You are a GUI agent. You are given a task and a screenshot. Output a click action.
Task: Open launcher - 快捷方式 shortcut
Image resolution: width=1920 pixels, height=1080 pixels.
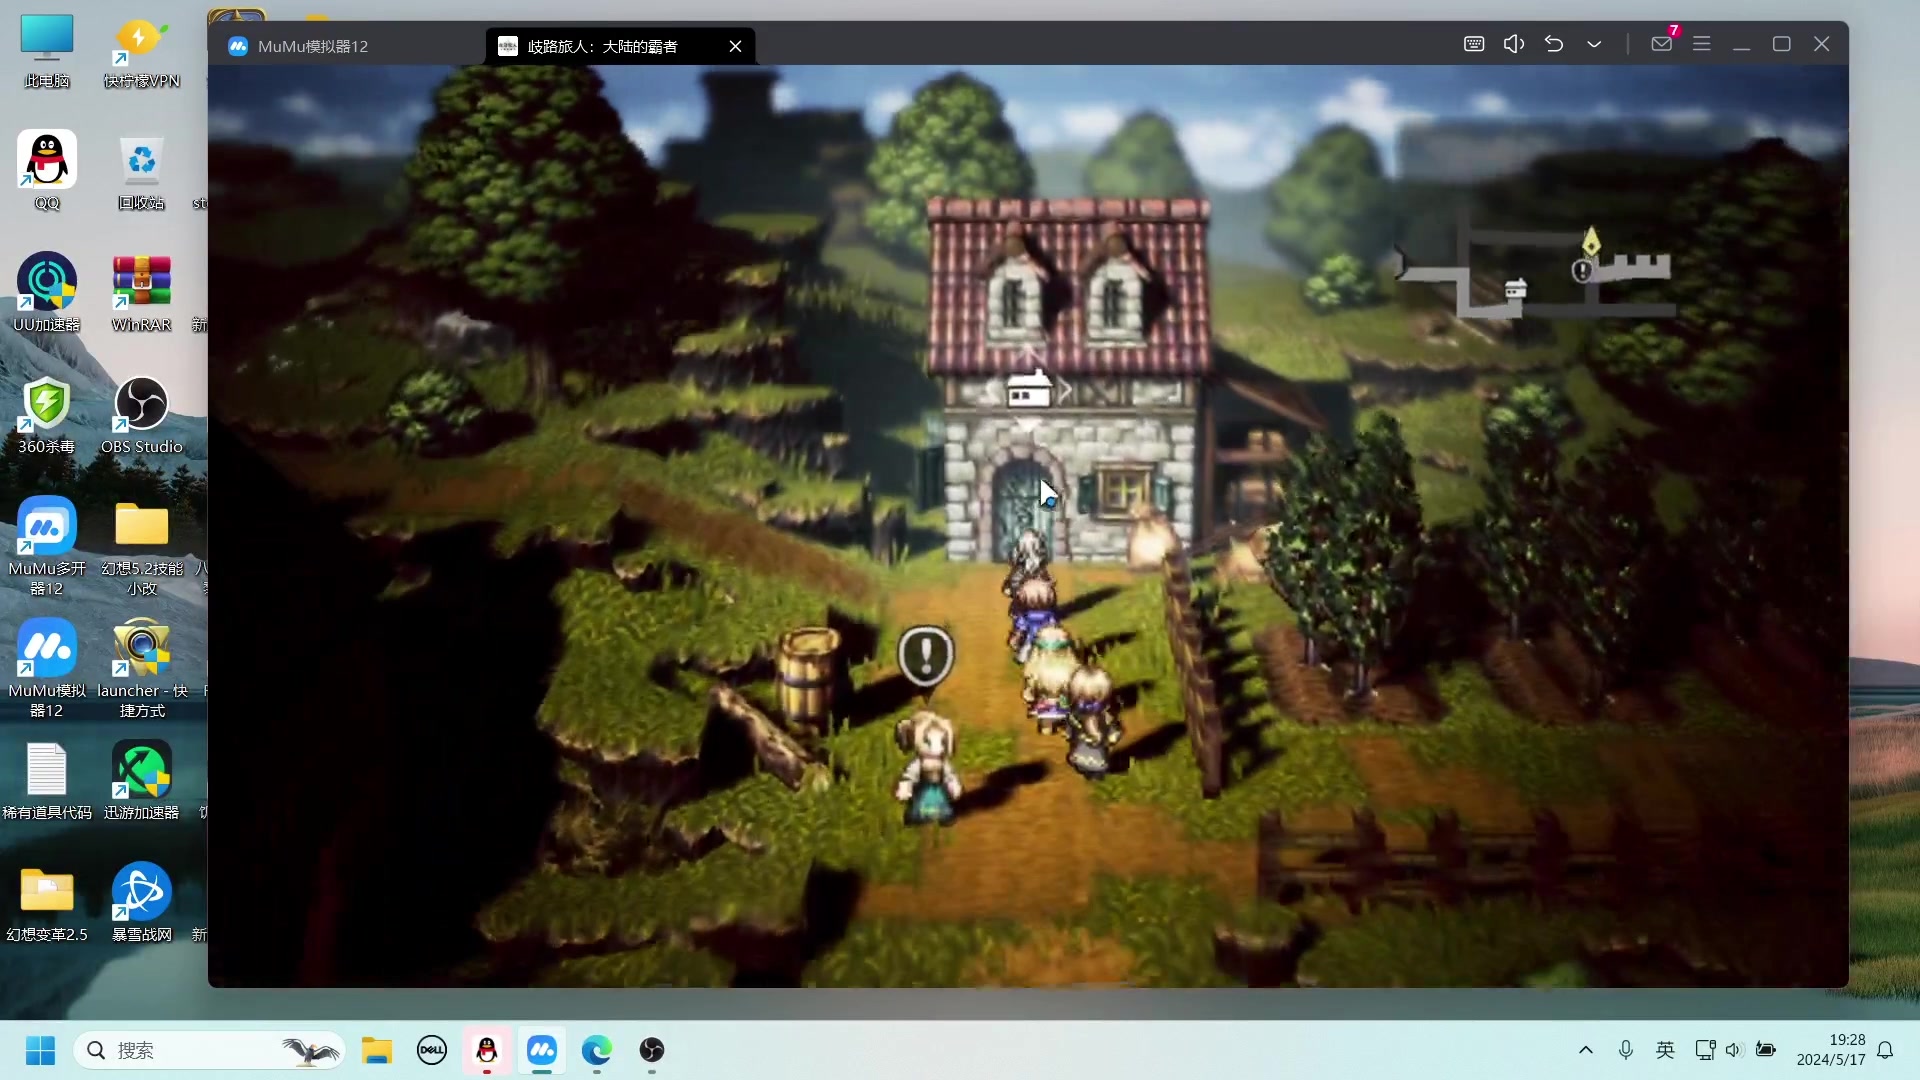click(x=142, y=669)
